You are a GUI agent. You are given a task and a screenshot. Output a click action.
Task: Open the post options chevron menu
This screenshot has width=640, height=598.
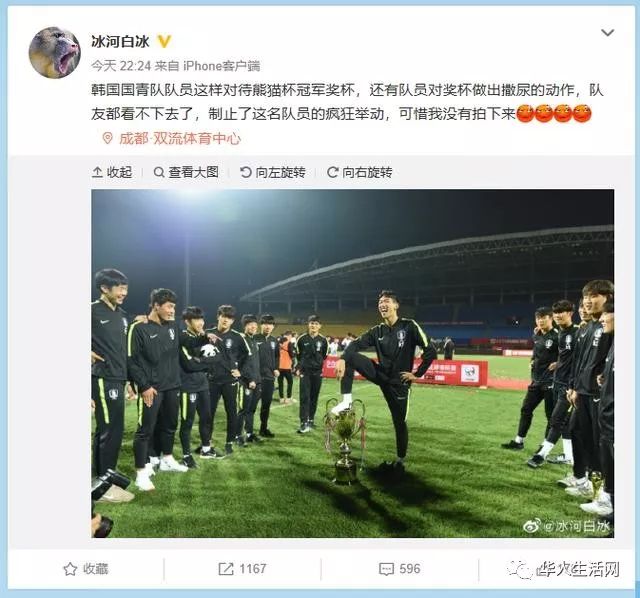tap(607, 33)
